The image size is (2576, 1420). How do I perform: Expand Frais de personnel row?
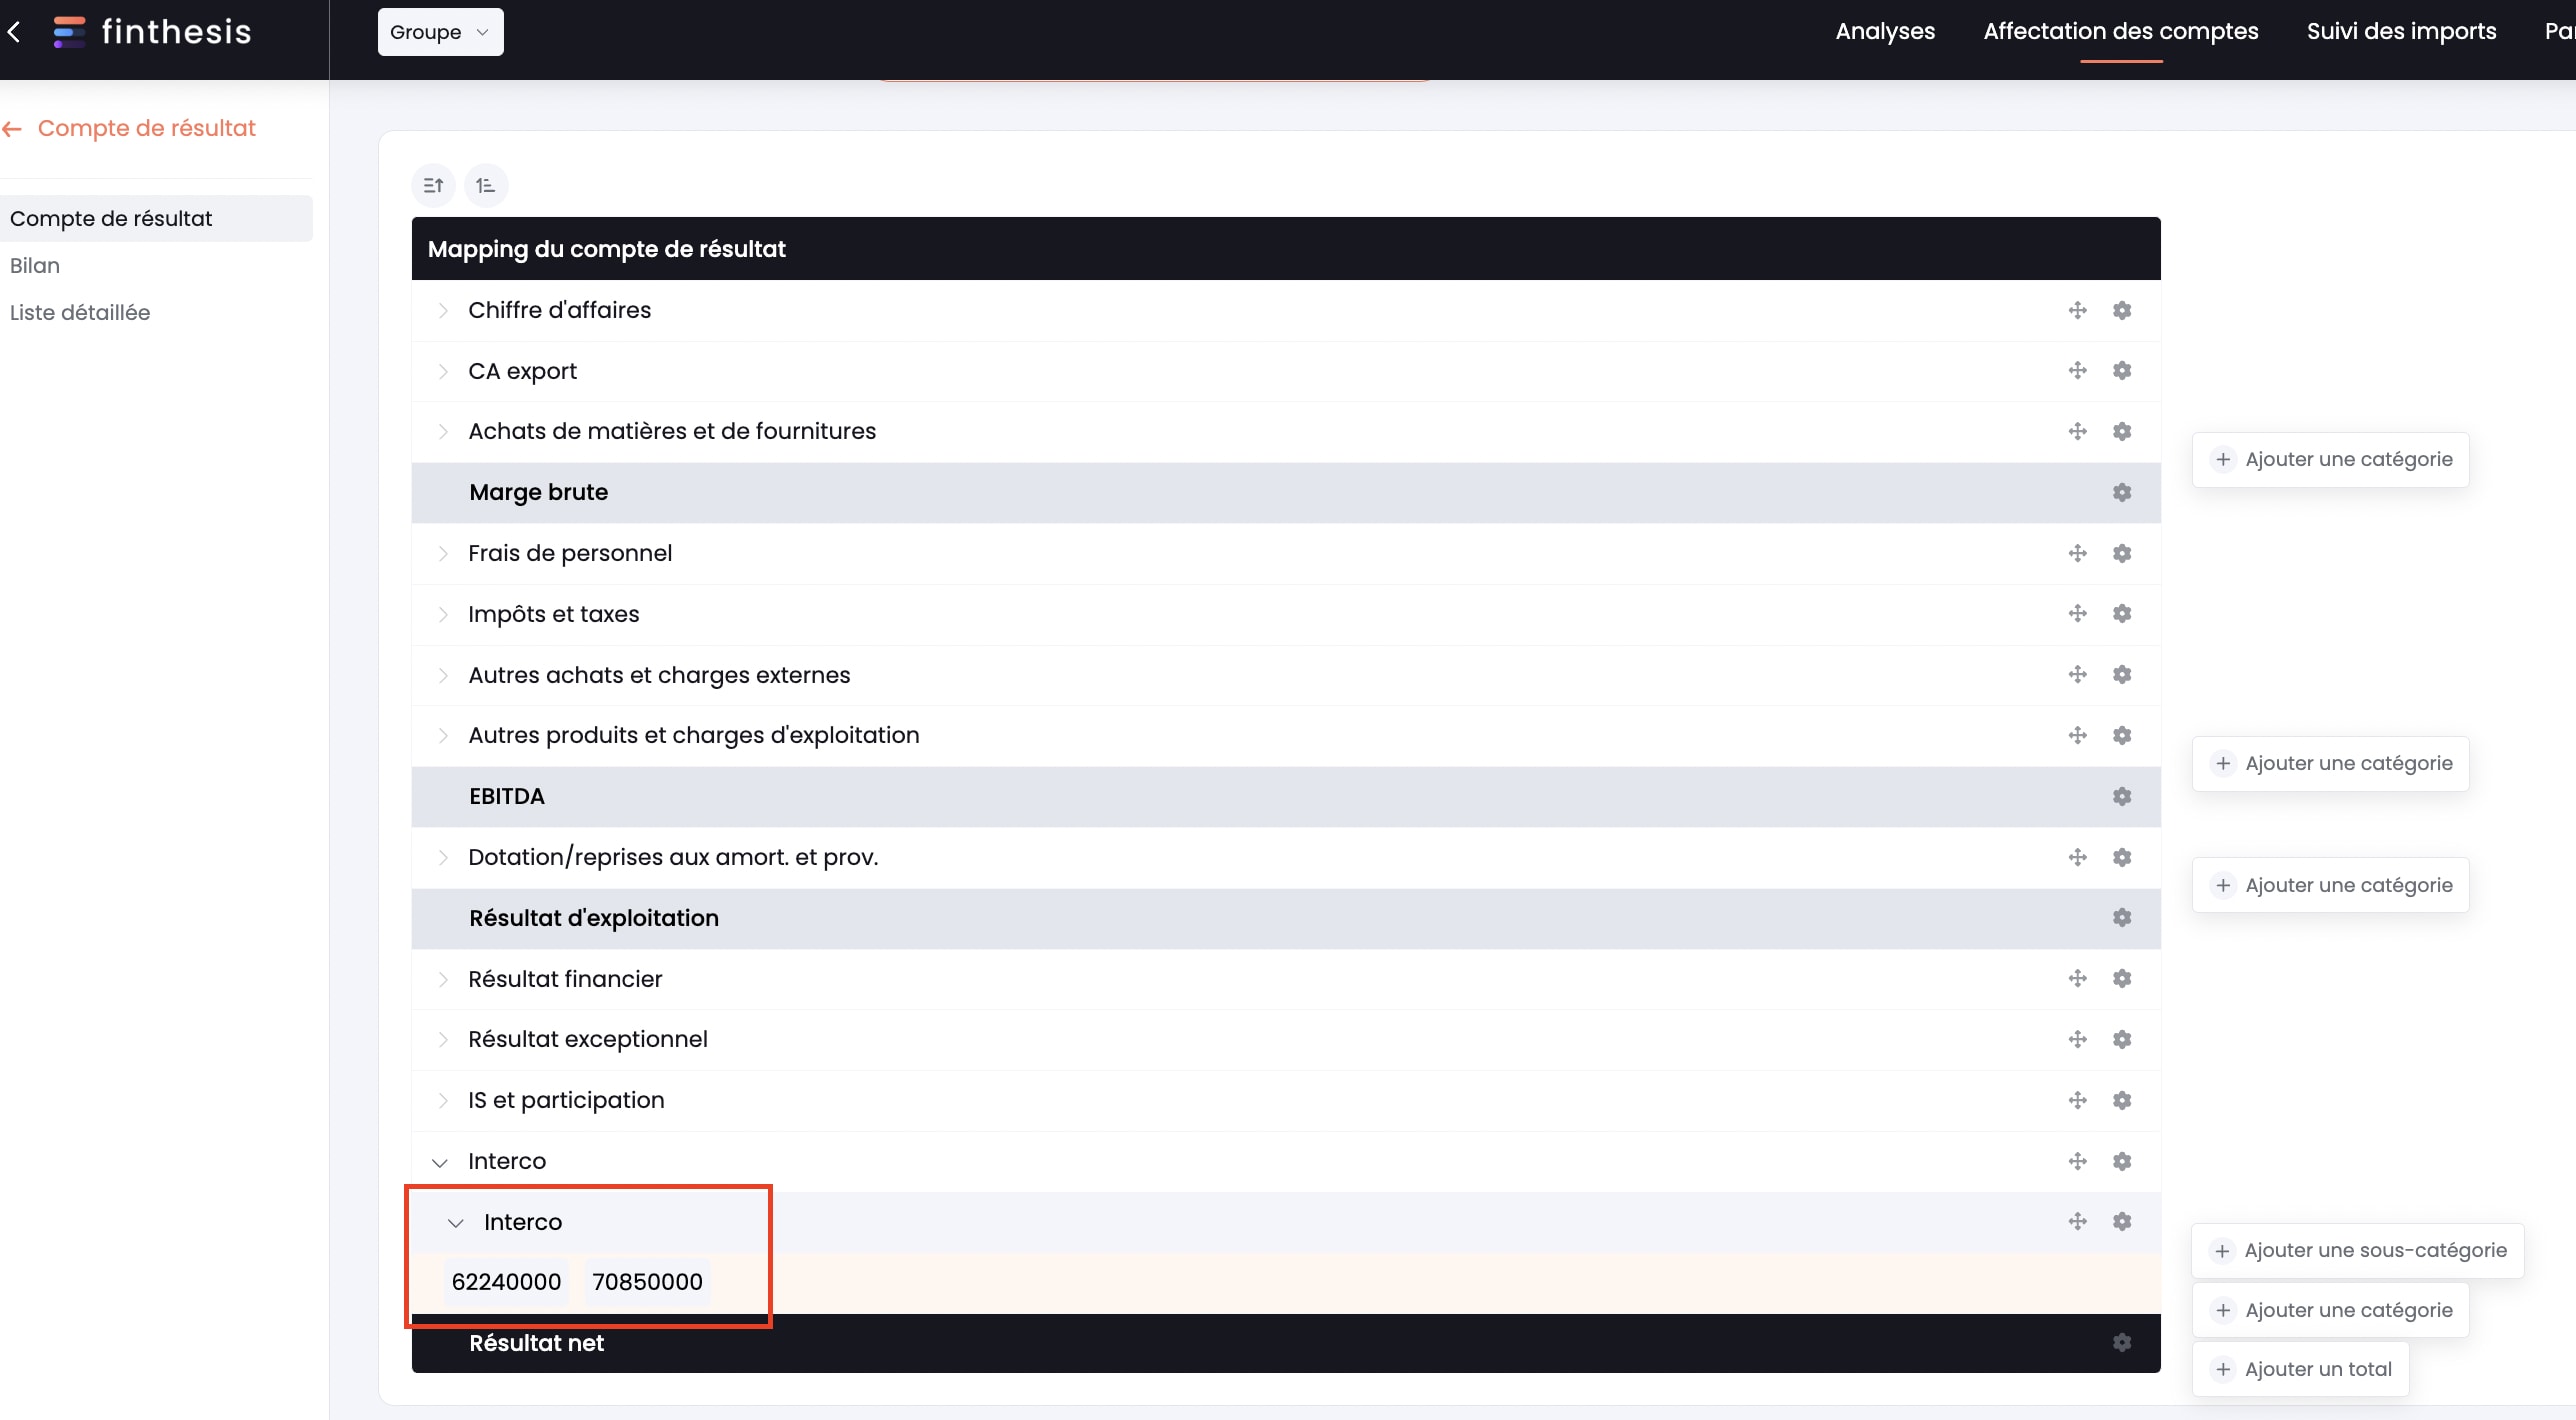(443, 553)
